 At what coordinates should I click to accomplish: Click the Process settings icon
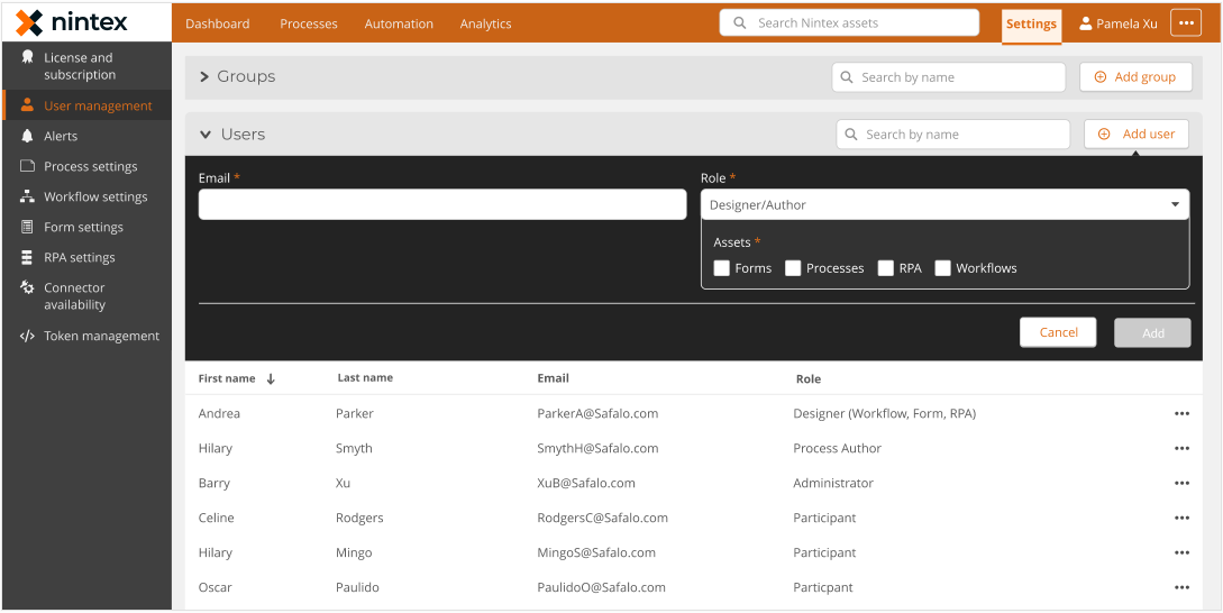pos(27,166)
